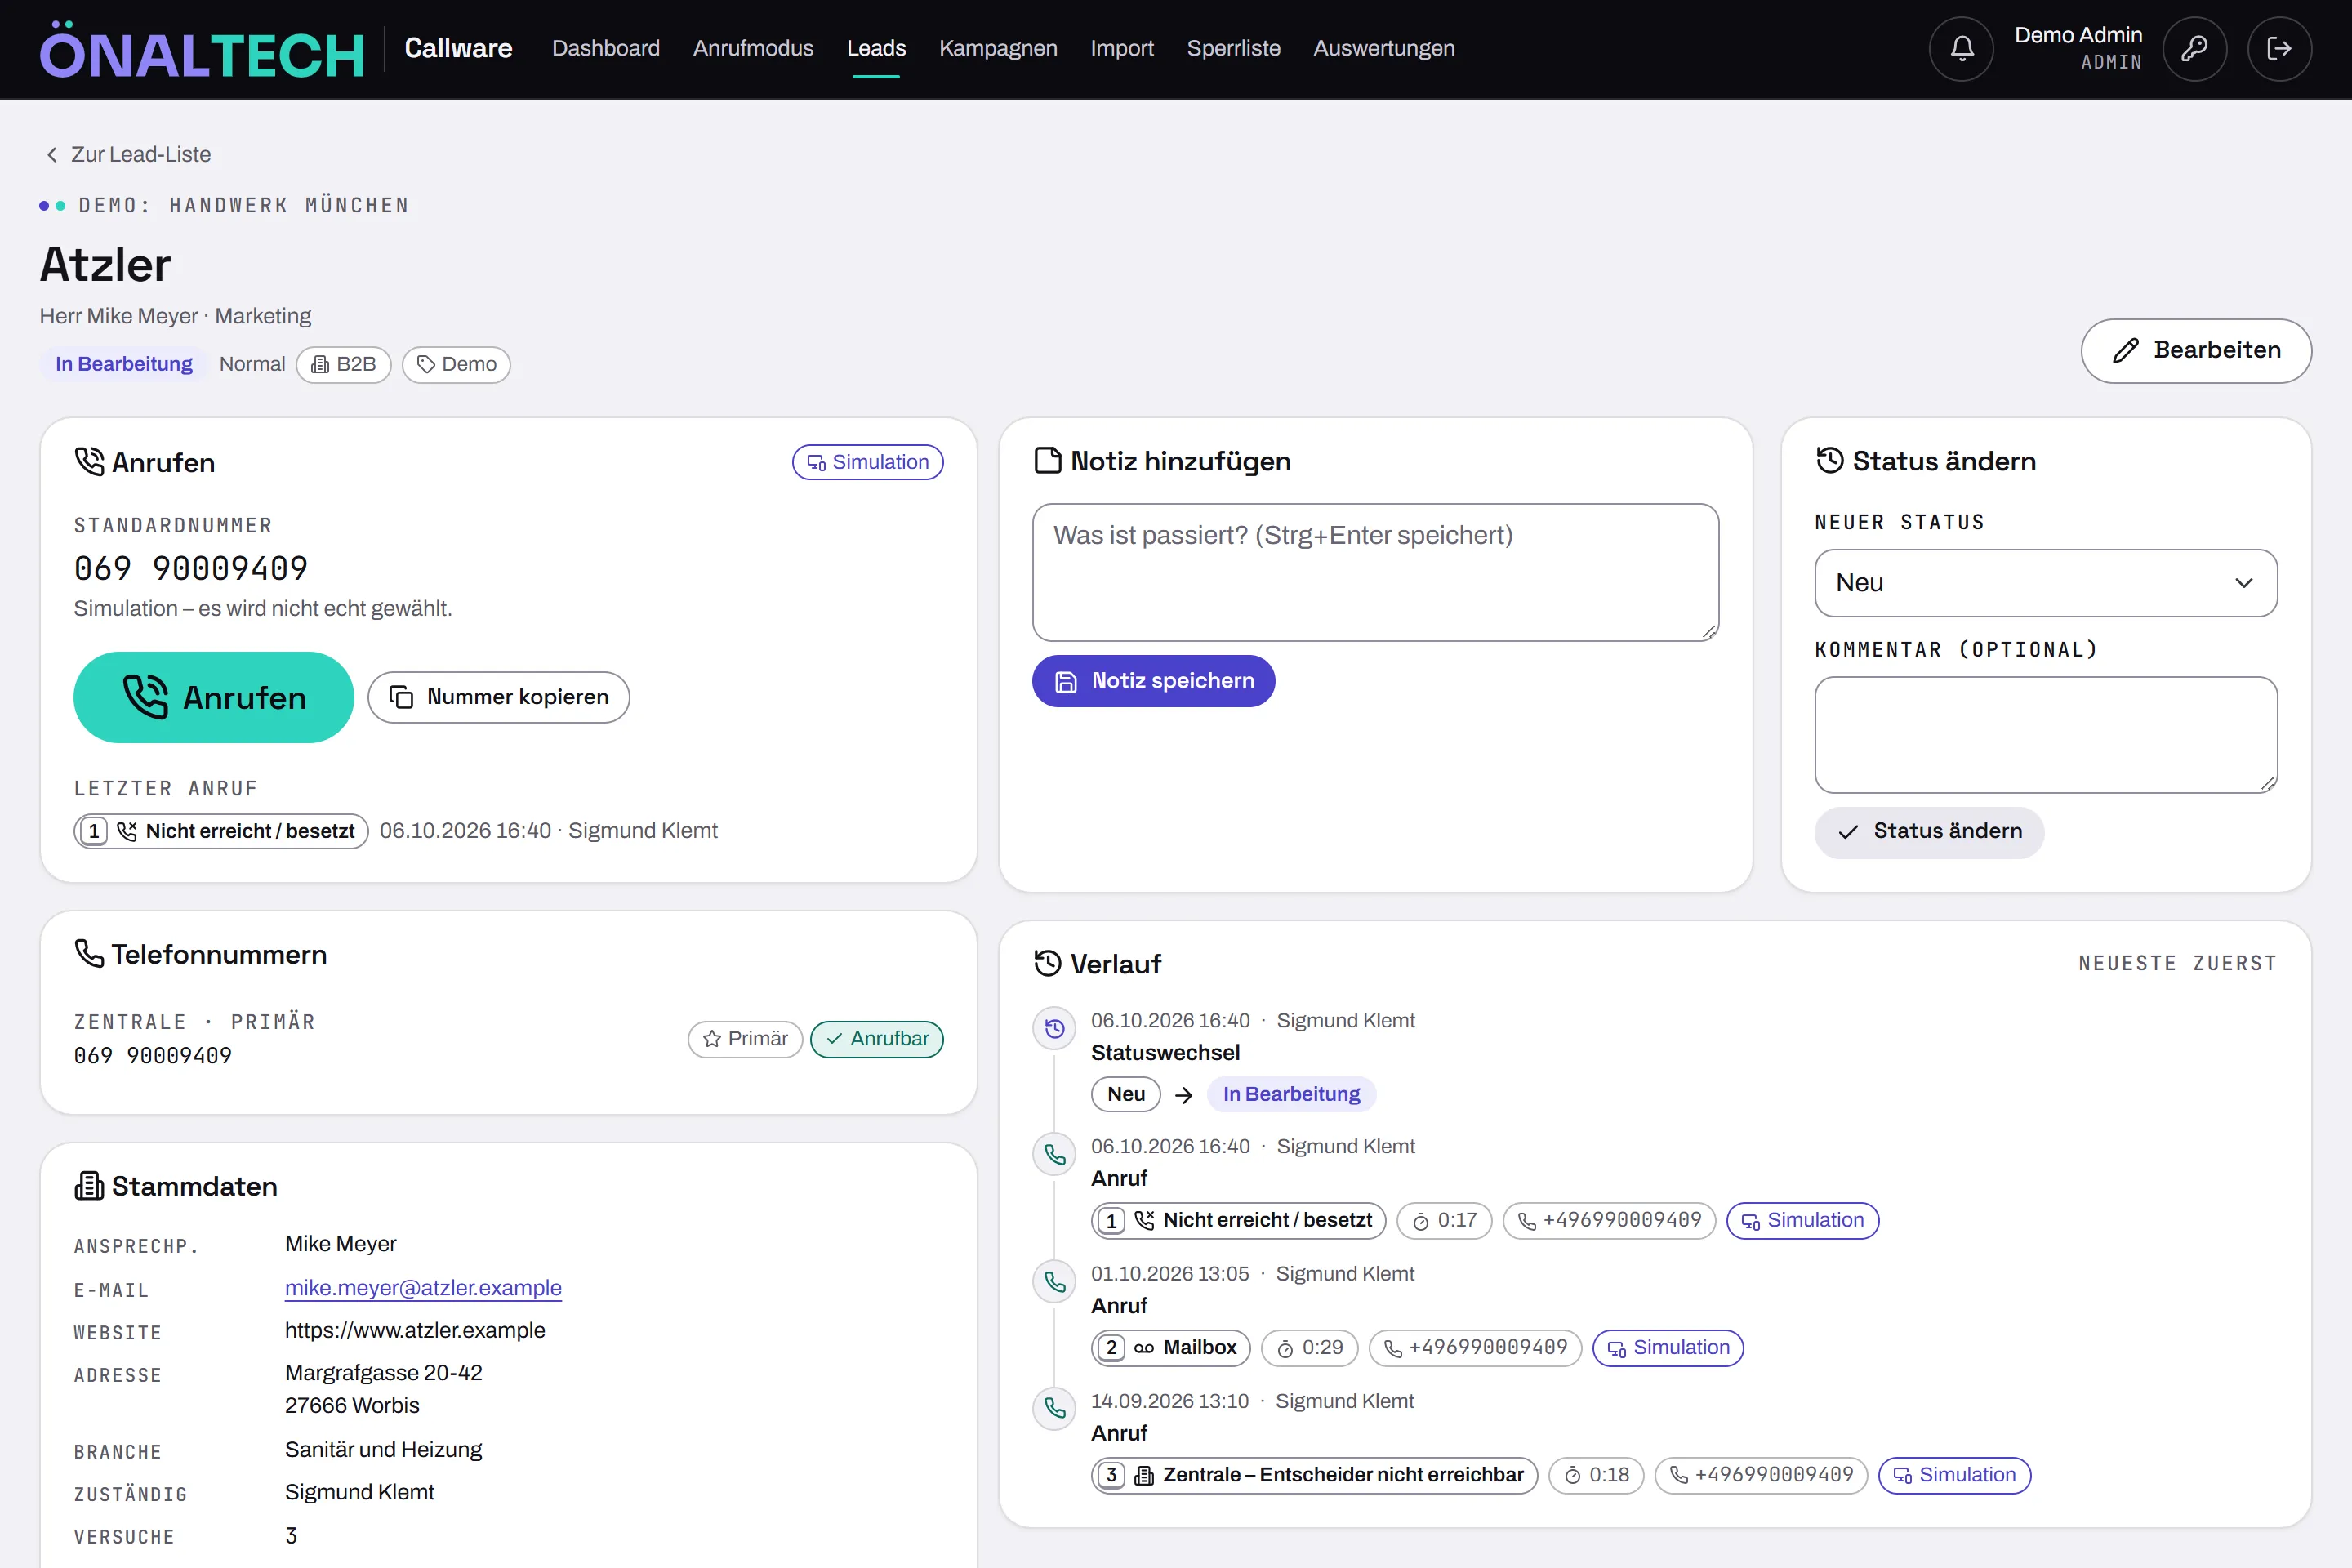Toggle the Primär star badge
This screenshot has width=2352, height=1568.
(x=745, y=1039)
